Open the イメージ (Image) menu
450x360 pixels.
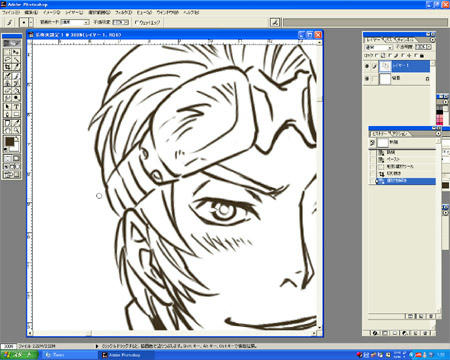tap(51, 13)
